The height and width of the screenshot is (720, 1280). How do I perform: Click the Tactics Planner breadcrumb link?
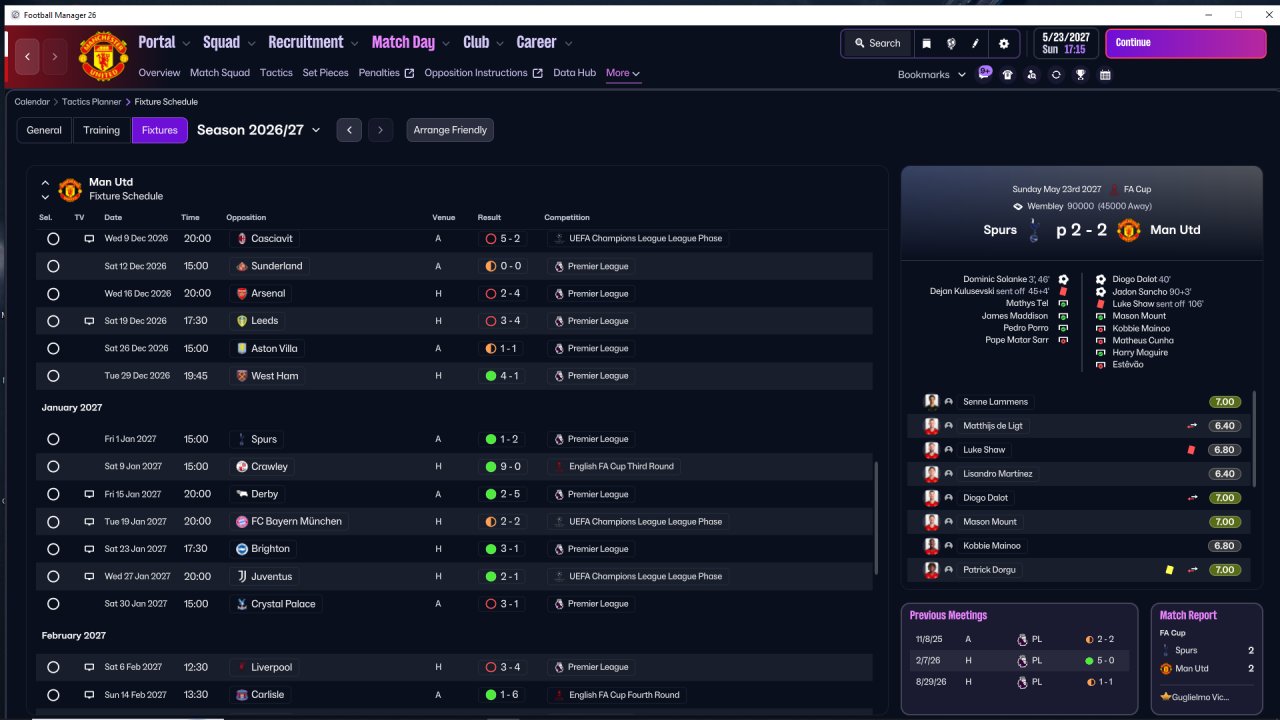coord(91,102)
